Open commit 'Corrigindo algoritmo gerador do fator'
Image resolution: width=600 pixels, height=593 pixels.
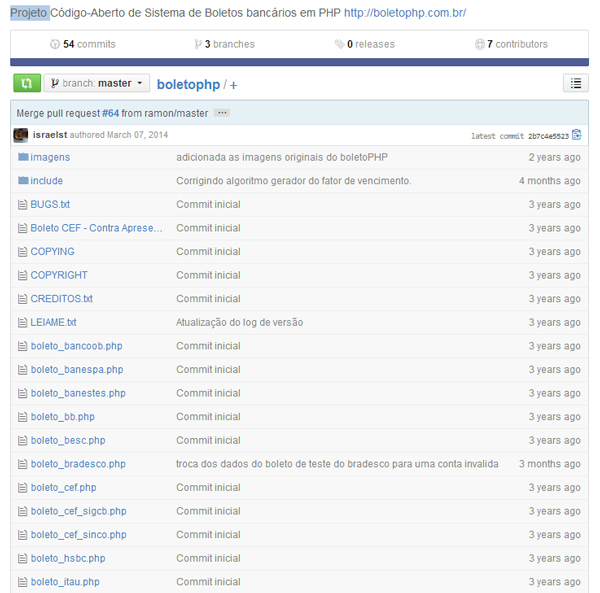click(x=294, y=181)
